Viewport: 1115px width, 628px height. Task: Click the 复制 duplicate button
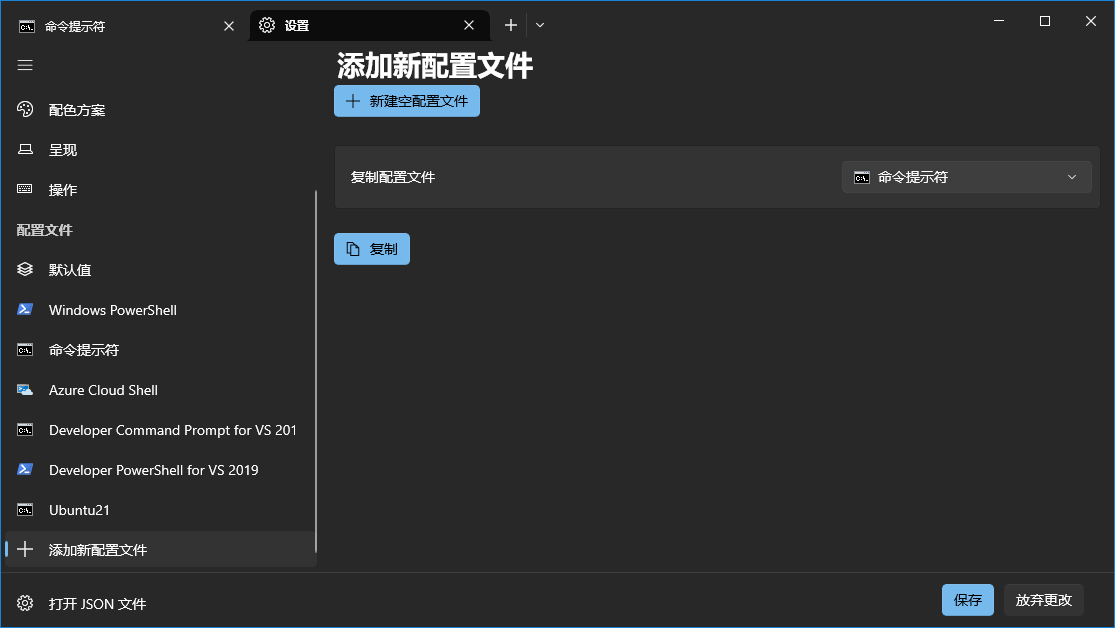372,249
